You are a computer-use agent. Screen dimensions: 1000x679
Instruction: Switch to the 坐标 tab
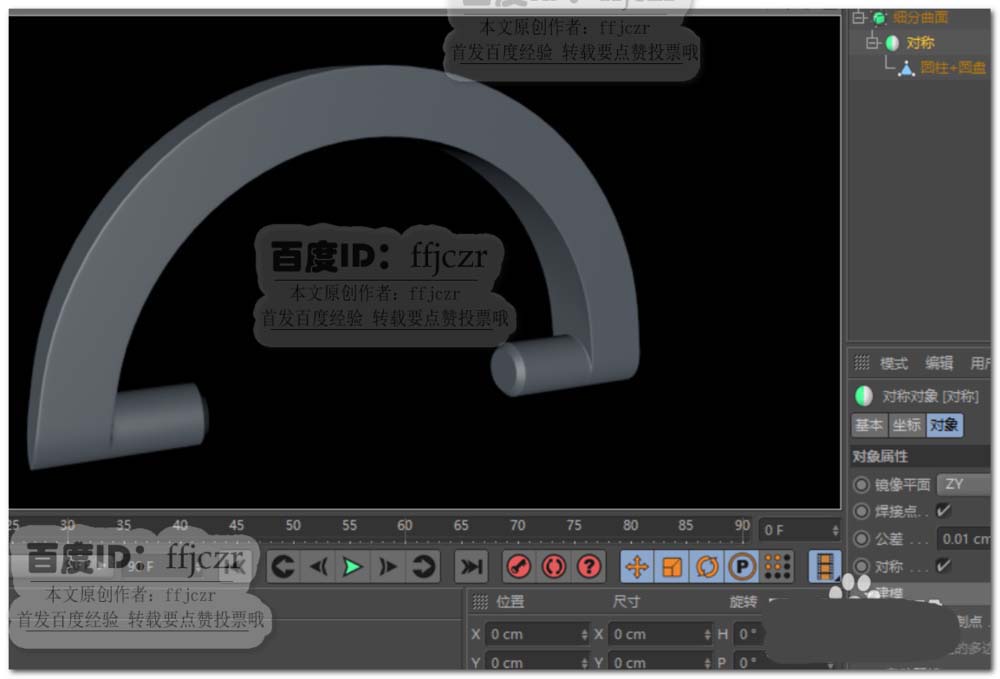906,425
